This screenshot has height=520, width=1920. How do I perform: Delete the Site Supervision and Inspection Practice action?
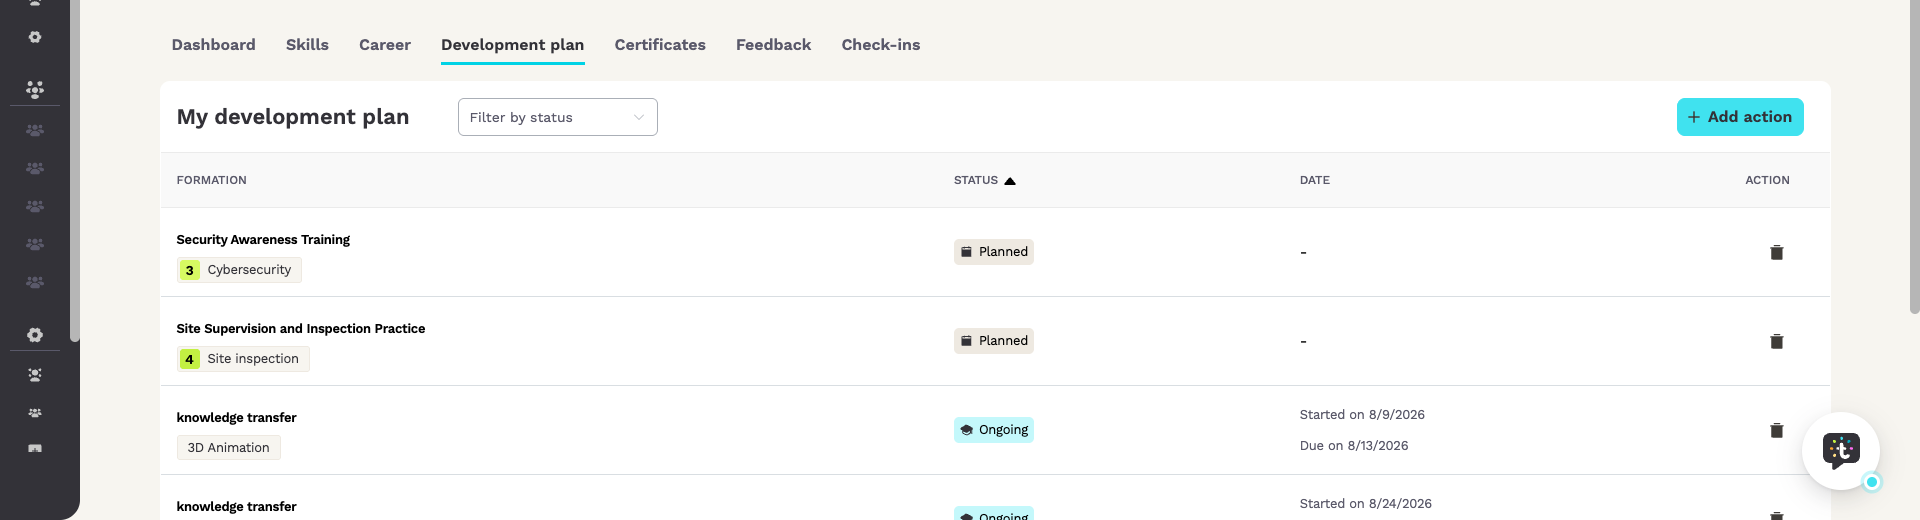pos(1776,341)
